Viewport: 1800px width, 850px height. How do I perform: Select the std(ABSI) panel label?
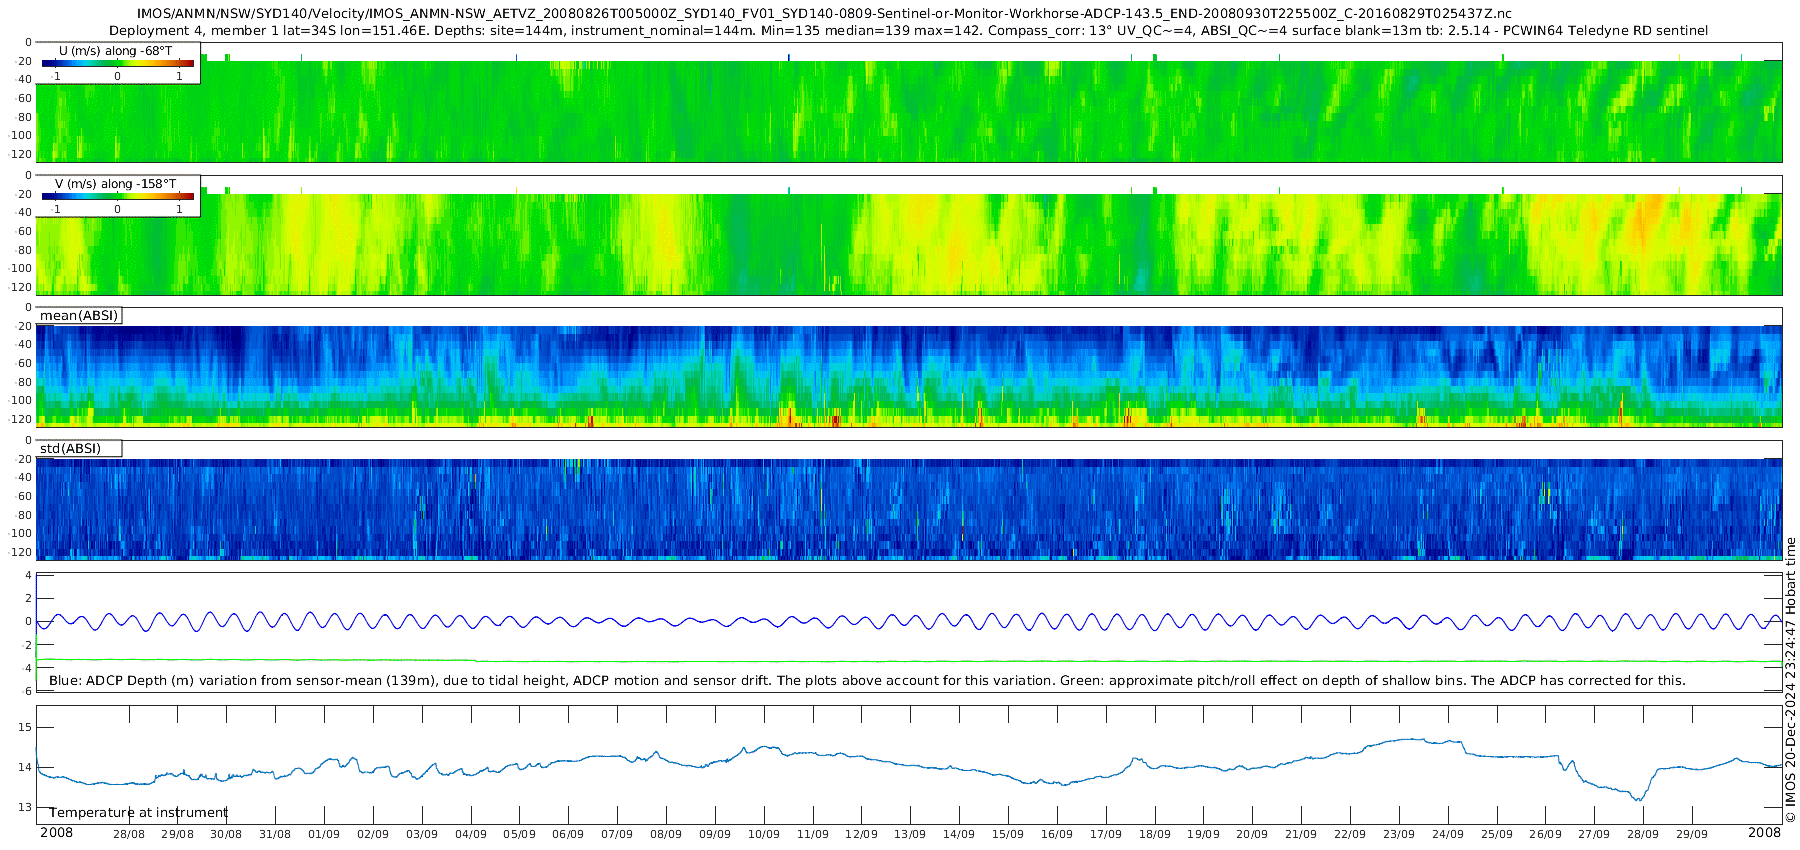click(x=70, y=449)
